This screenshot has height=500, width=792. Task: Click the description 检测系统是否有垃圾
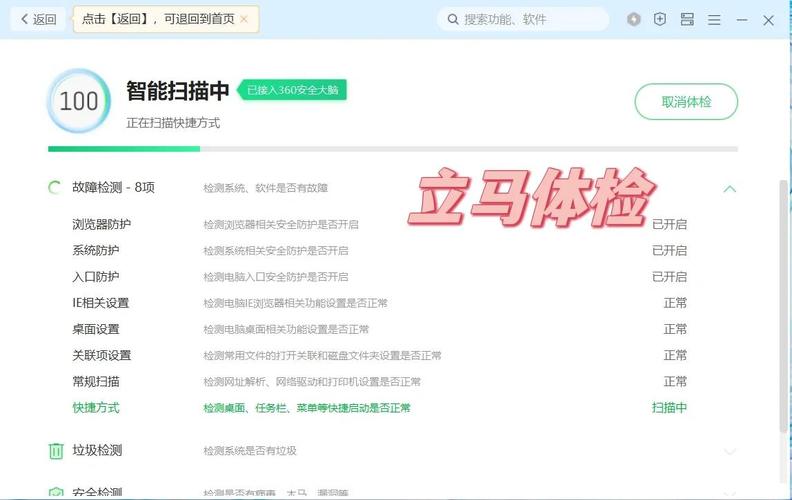click(250, 451)
